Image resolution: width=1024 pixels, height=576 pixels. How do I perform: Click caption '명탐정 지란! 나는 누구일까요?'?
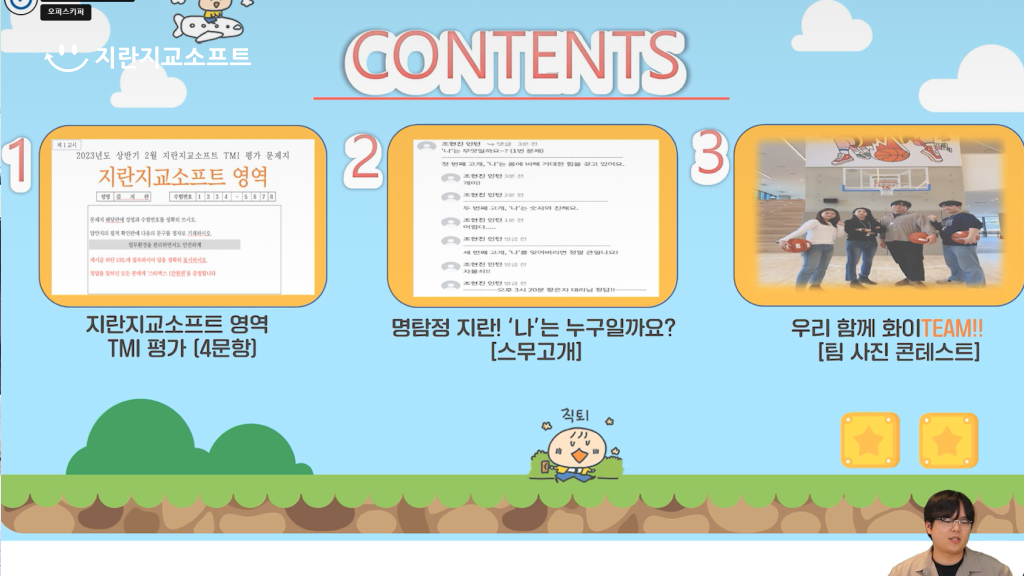tap(533, 327)
